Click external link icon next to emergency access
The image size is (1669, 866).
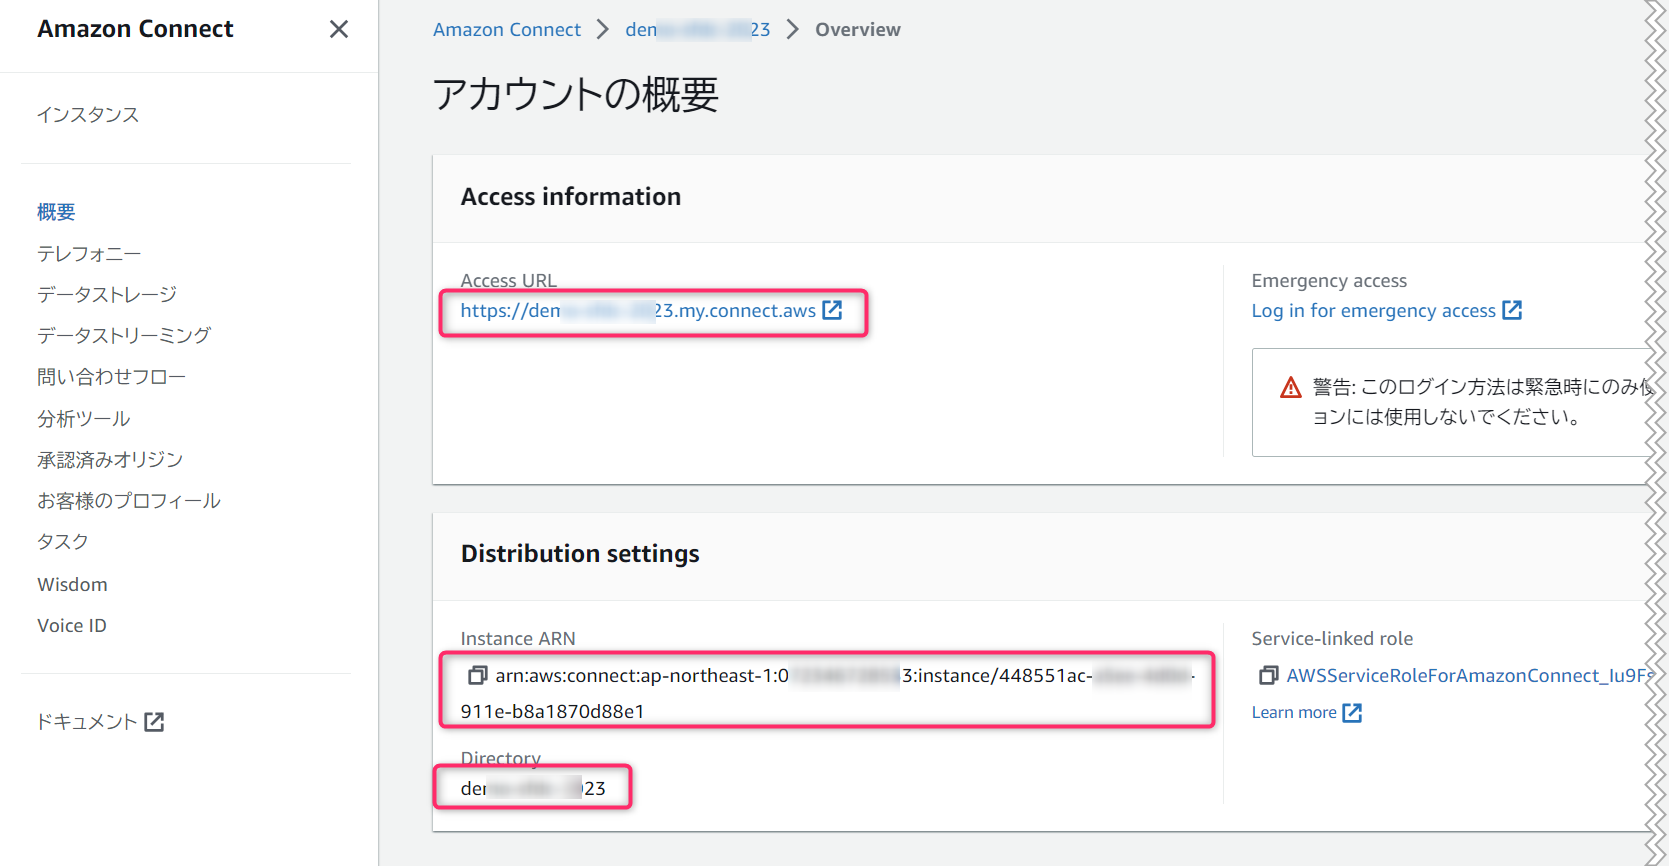pyautogui.click(x=1512, y=310)
